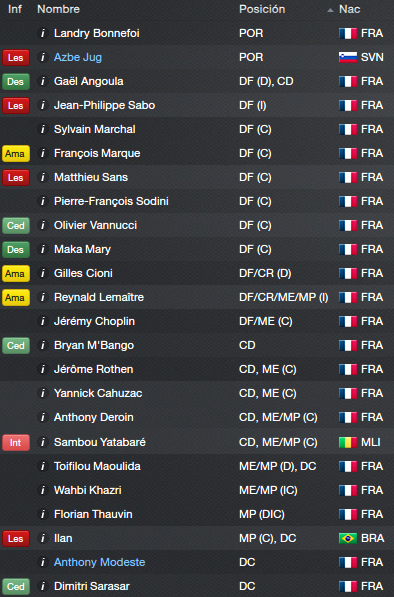Click the Les badge for Jean-Philippe Sabo
This screenshot has width=394, height=597.
tap(16, 105)
